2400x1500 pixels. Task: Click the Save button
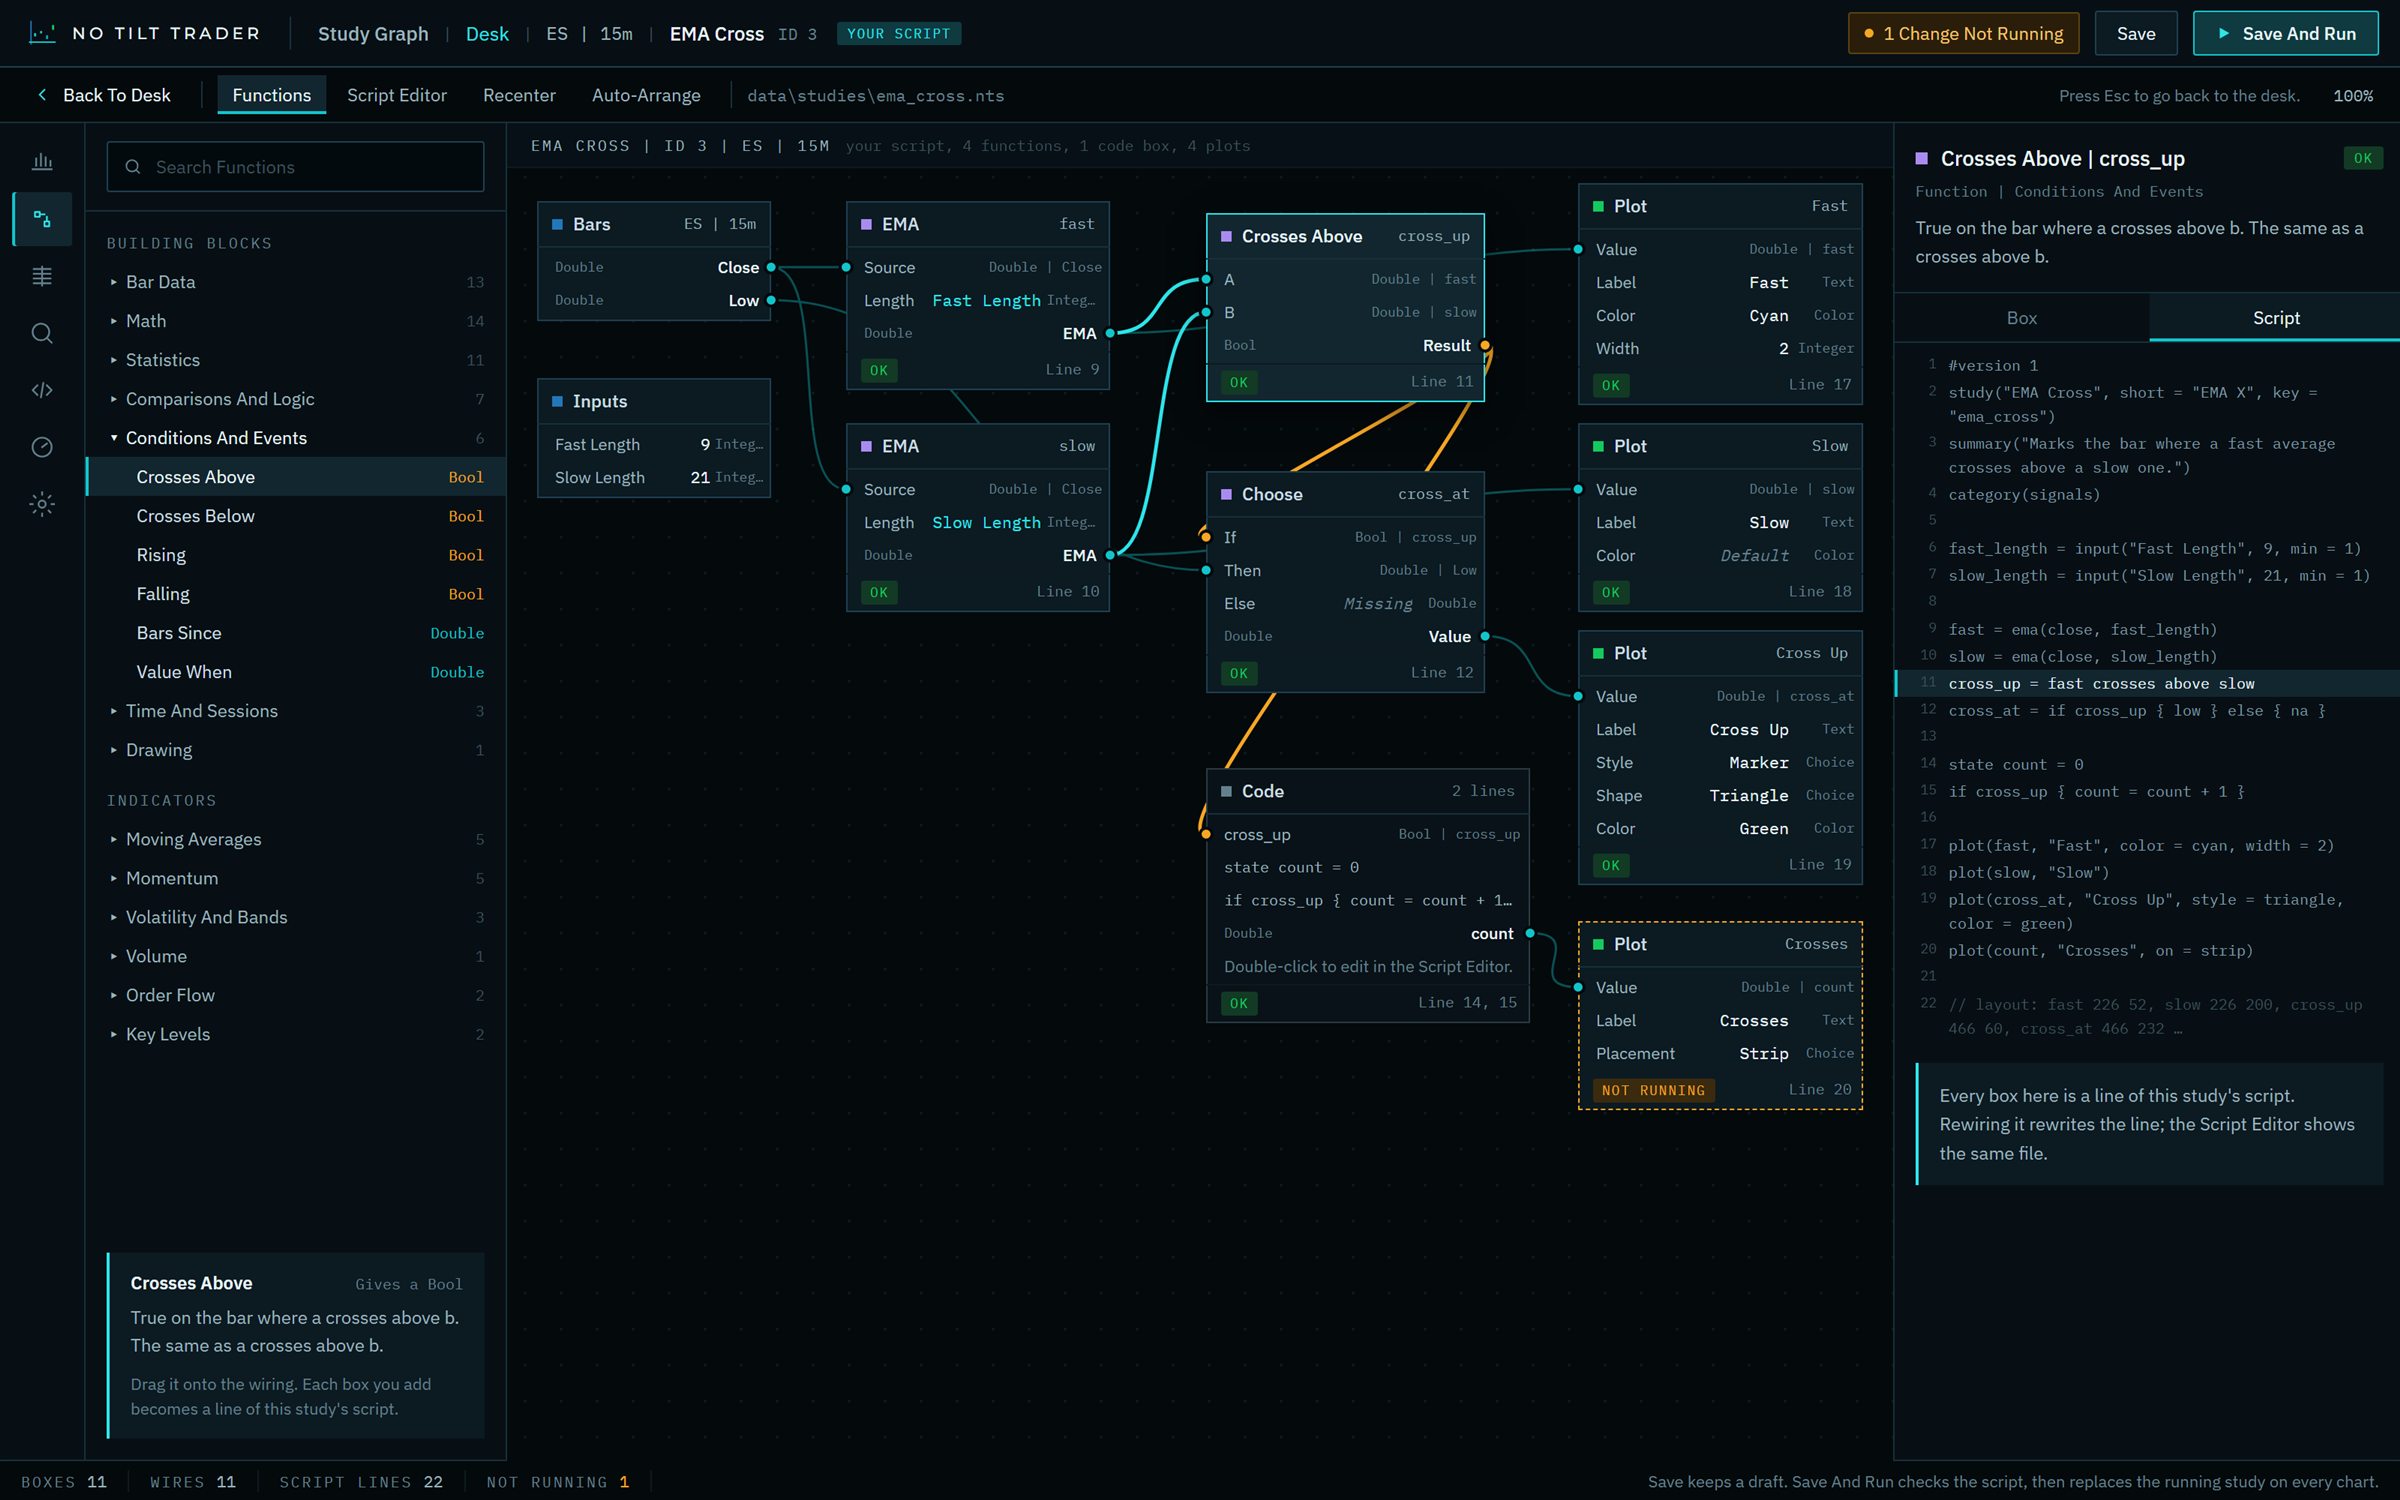2135,33
